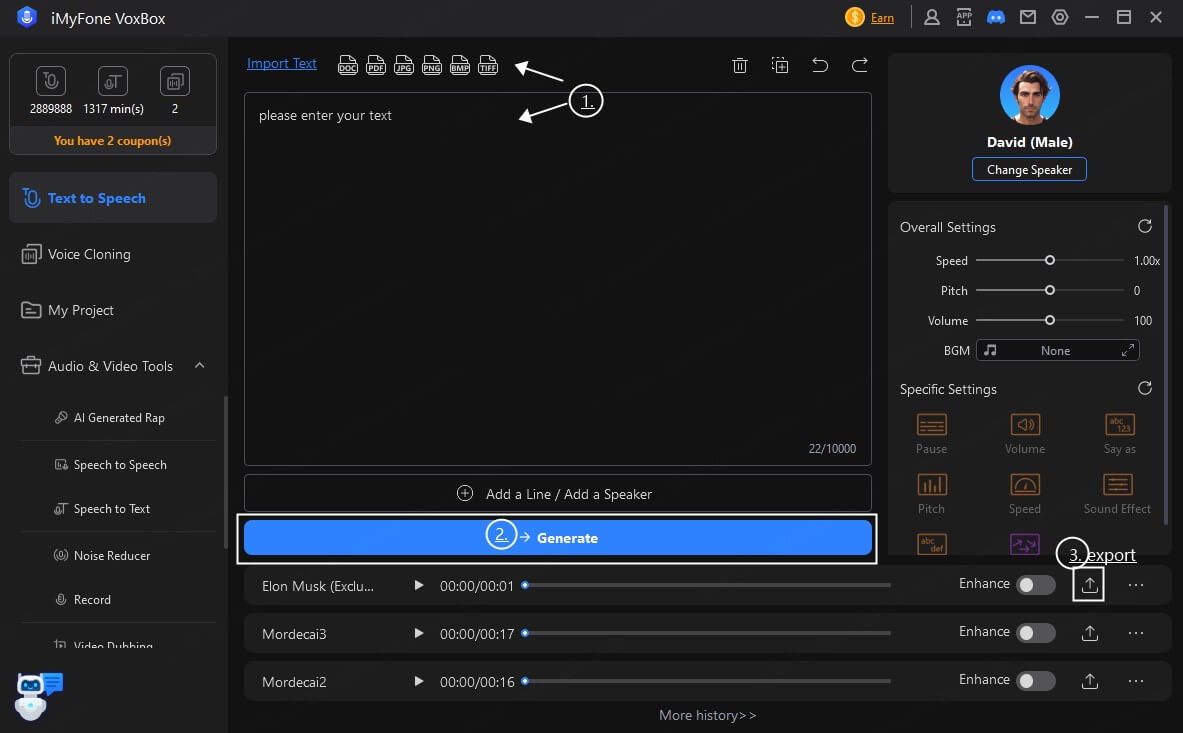Redo the last edit
The image size is (1183, 733).
(x=859, y=66)
